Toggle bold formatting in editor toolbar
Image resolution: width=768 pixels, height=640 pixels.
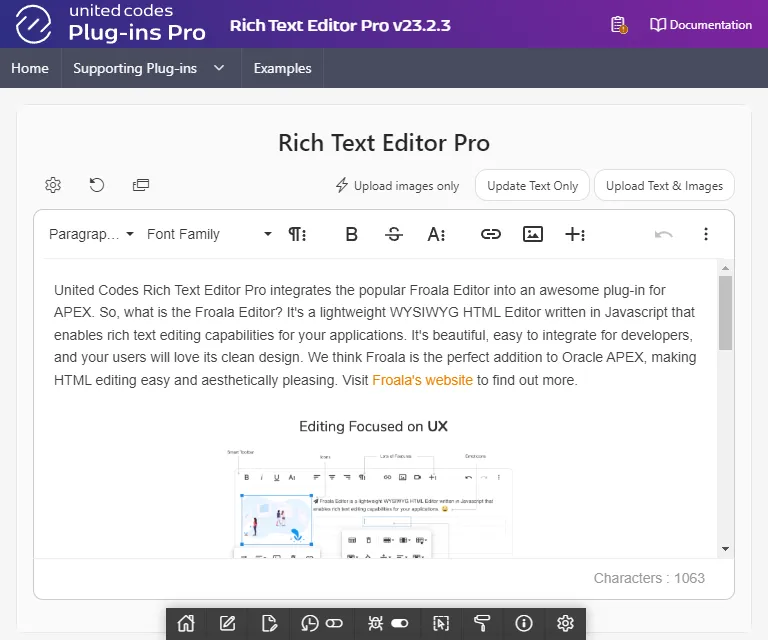[x=351, y=234]
